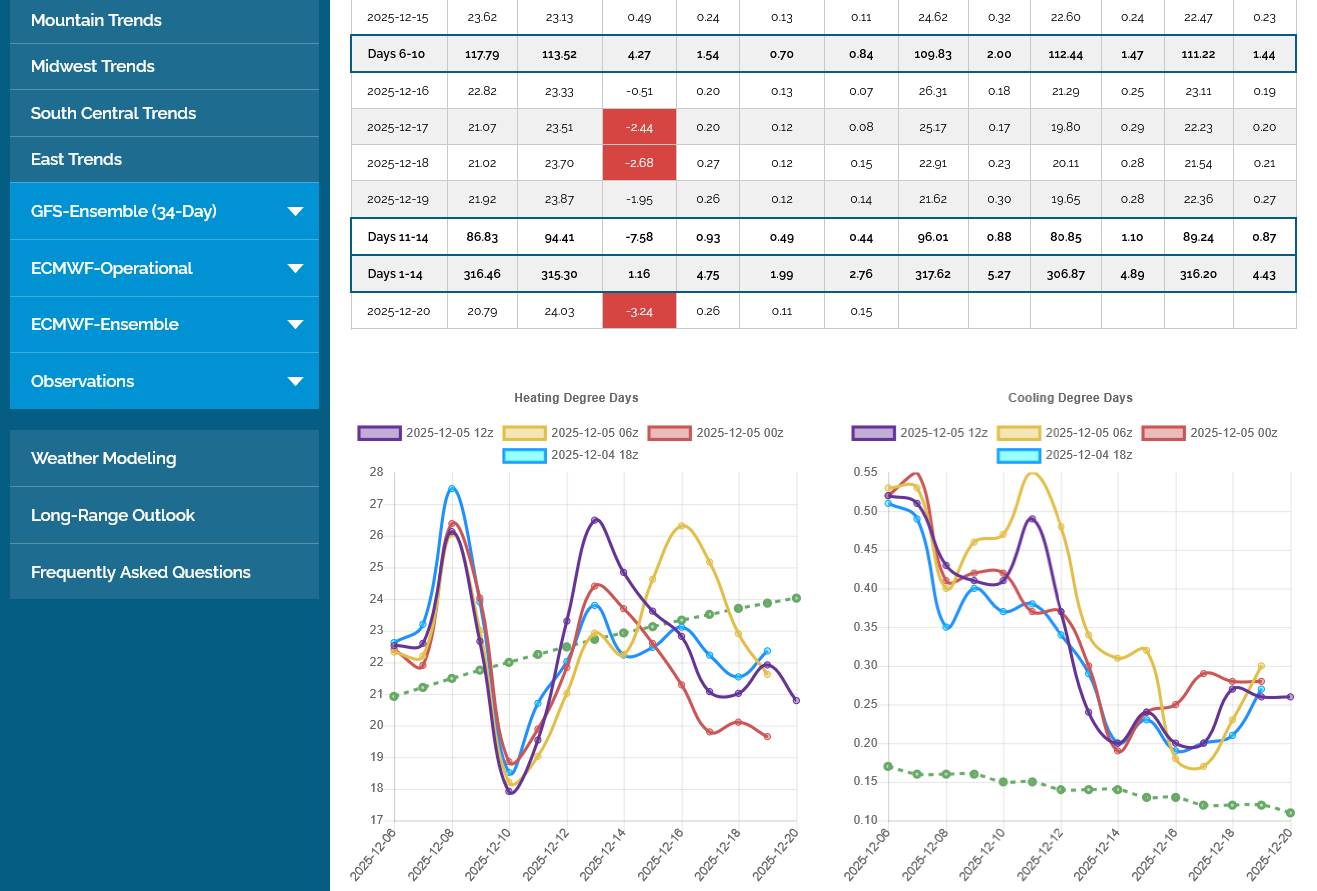Open the Mountain Trends page
The image size is (1317, 891).
coord(96,20)
